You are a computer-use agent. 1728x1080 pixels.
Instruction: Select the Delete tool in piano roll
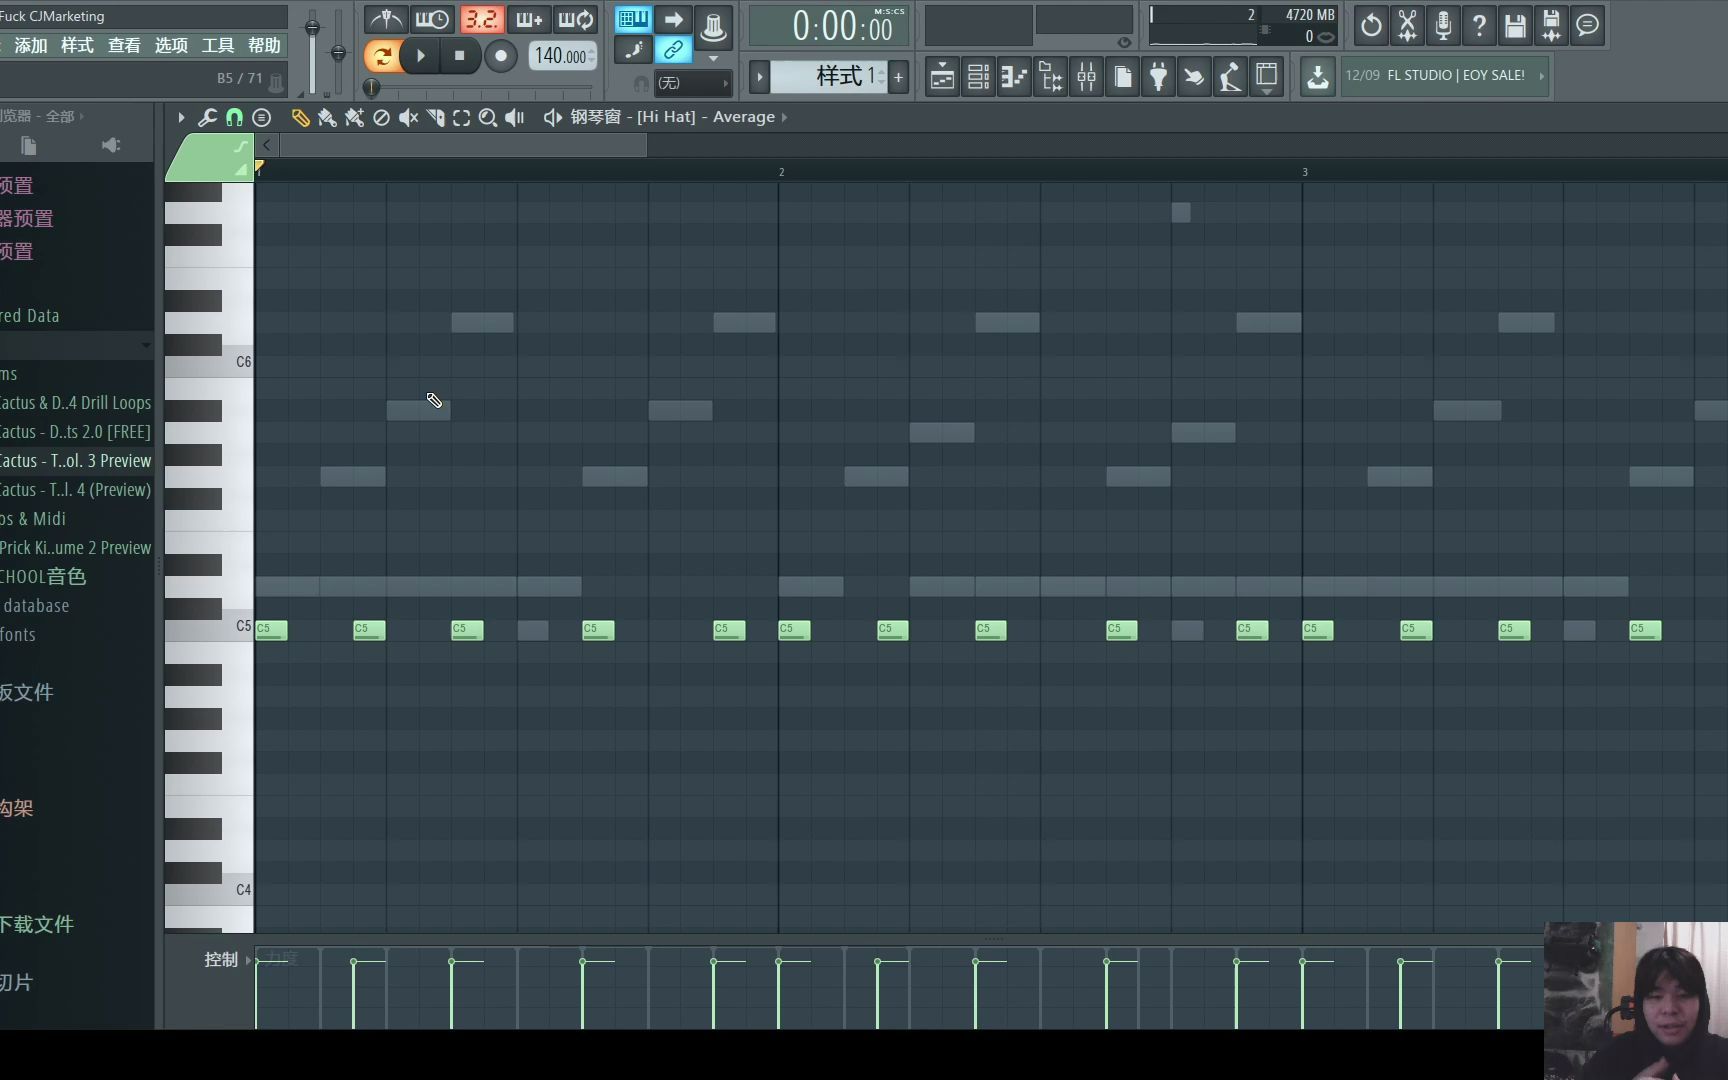(x=381, y=117)
